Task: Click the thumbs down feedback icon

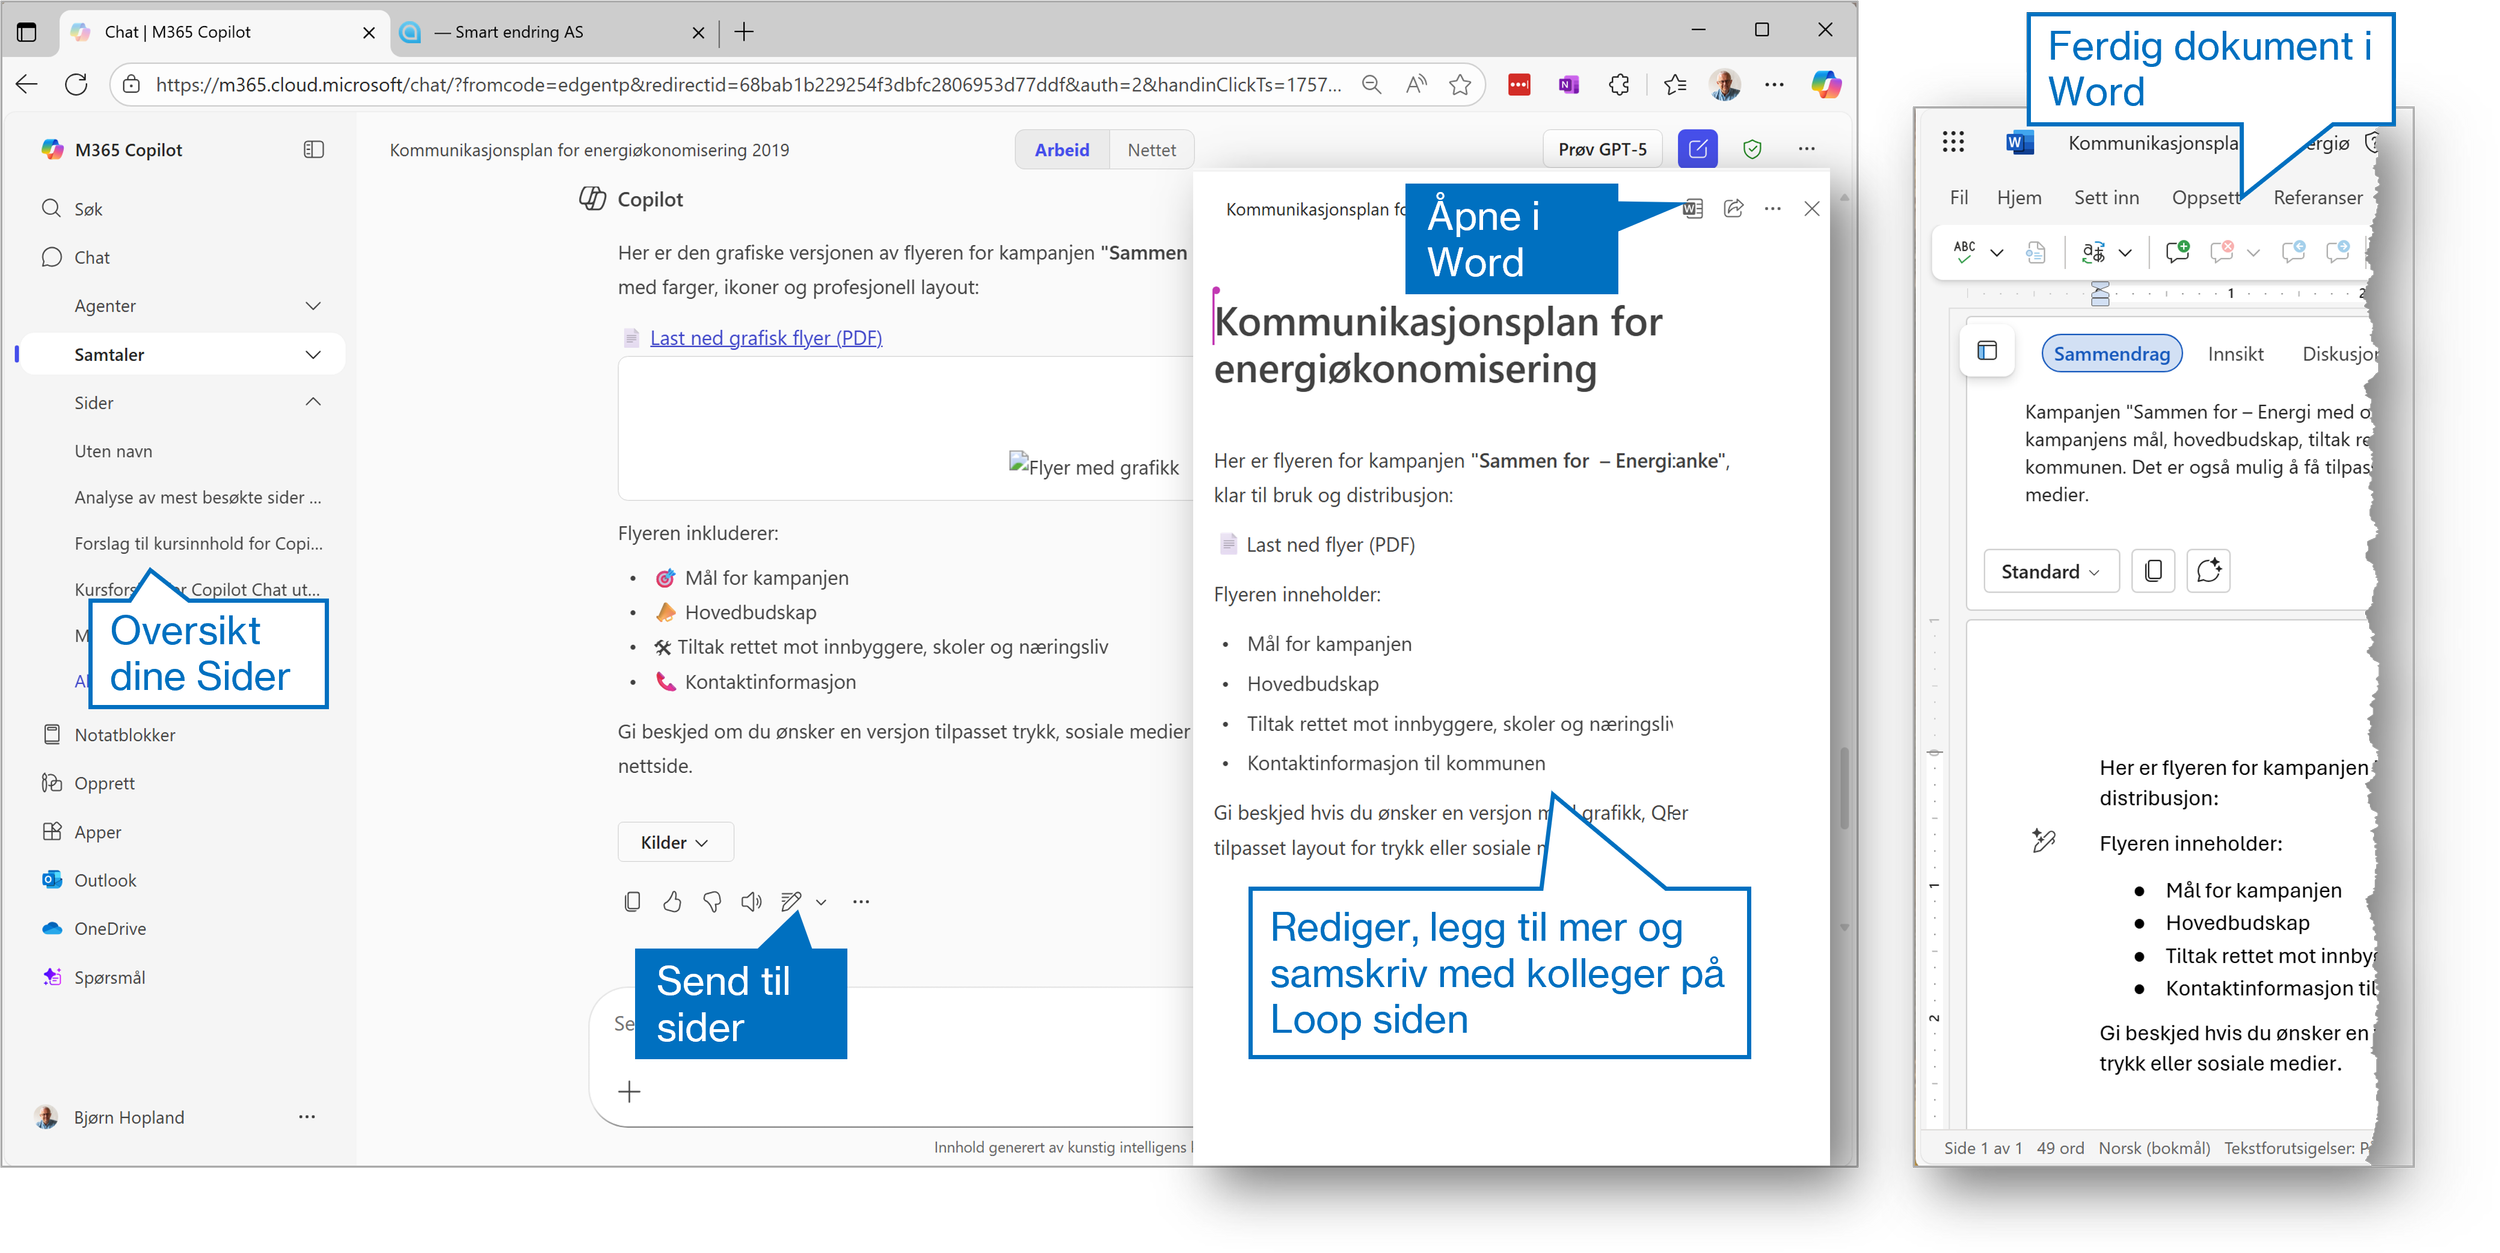Action: pyautogui.click(x=712, y=902)
